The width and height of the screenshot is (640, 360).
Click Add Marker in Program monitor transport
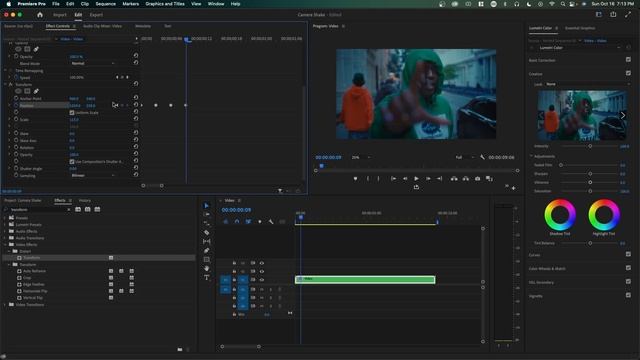click(356, 179)
